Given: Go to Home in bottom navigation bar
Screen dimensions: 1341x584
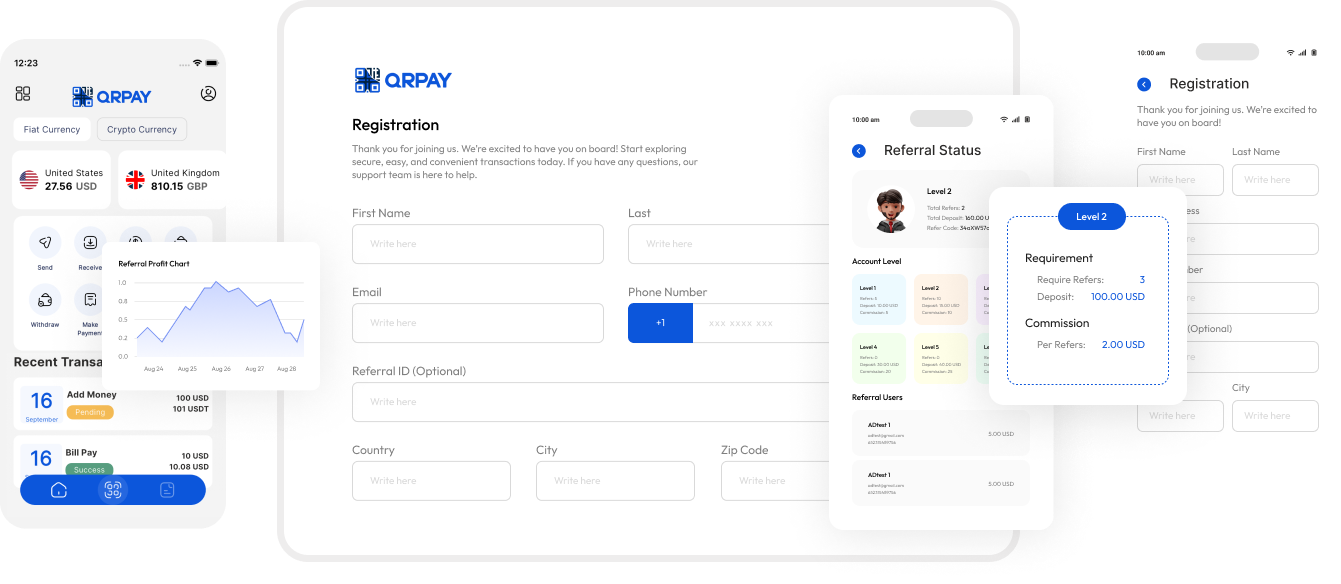Looking at the screenshot, I should pyautogui.click(x=59, y=490).
